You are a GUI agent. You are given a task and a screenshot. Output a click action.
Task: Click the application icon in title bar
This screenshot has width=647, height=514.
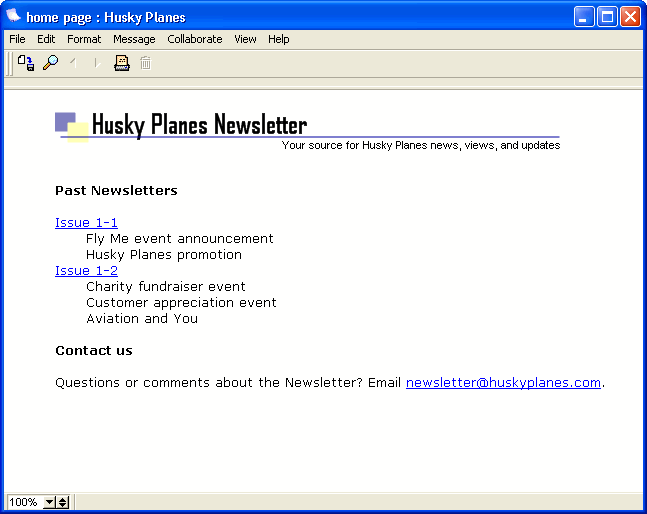click(14, 17)
